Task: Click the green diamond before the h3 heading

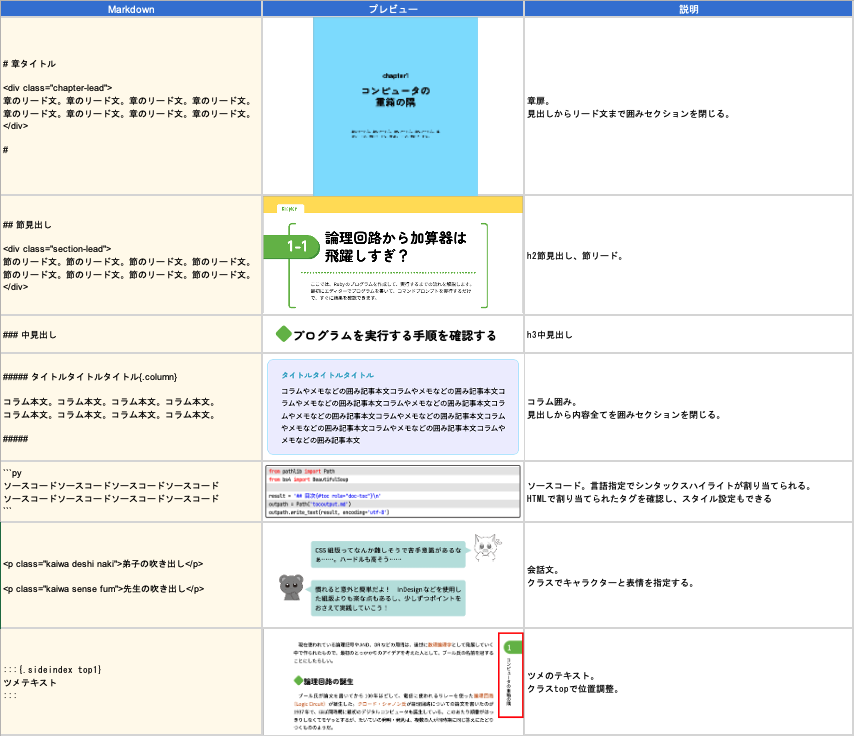Action: pos(283,335)
